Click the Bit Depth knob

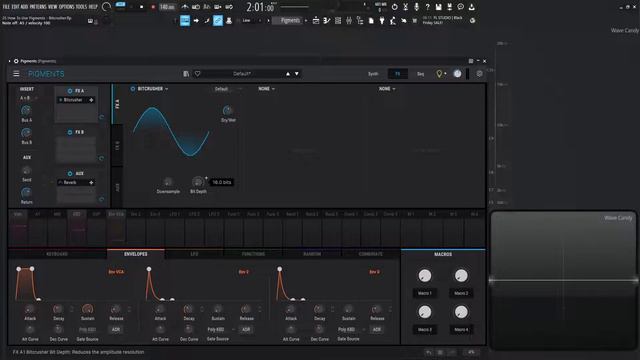coord(198,182)
